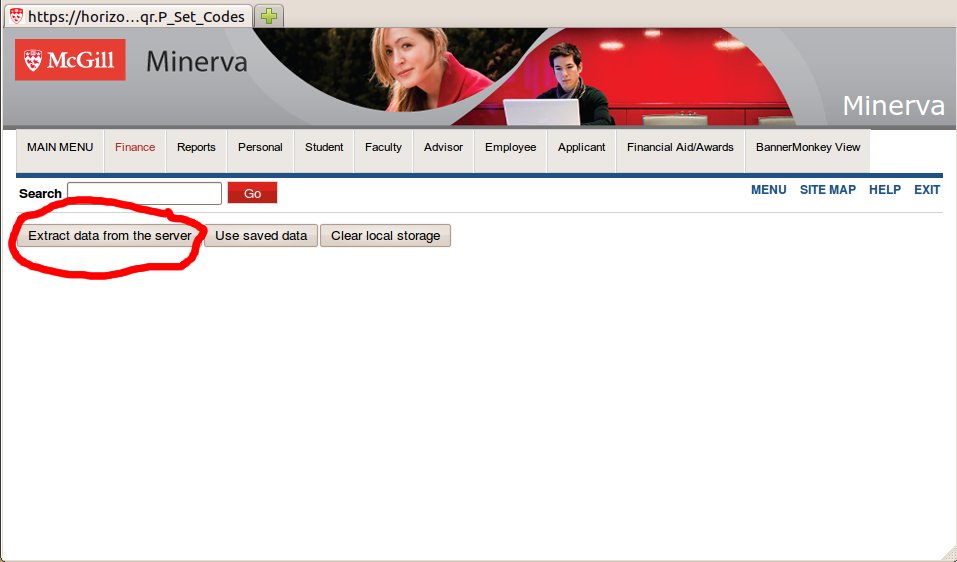Click the favicon in the browser tab
Viewport: 957px width, 562px height.
(16, 16)
